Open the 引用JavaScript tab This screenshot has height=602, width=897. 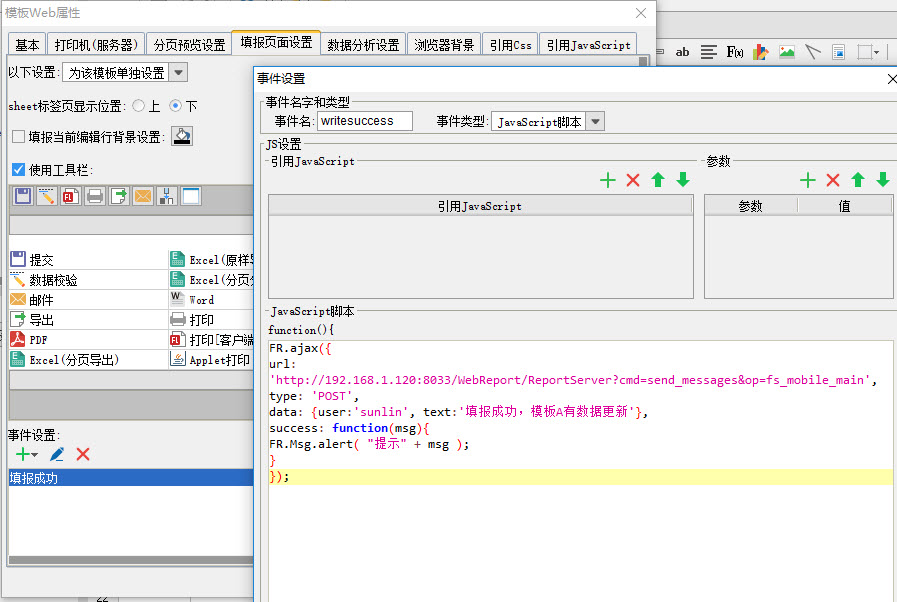588,45
